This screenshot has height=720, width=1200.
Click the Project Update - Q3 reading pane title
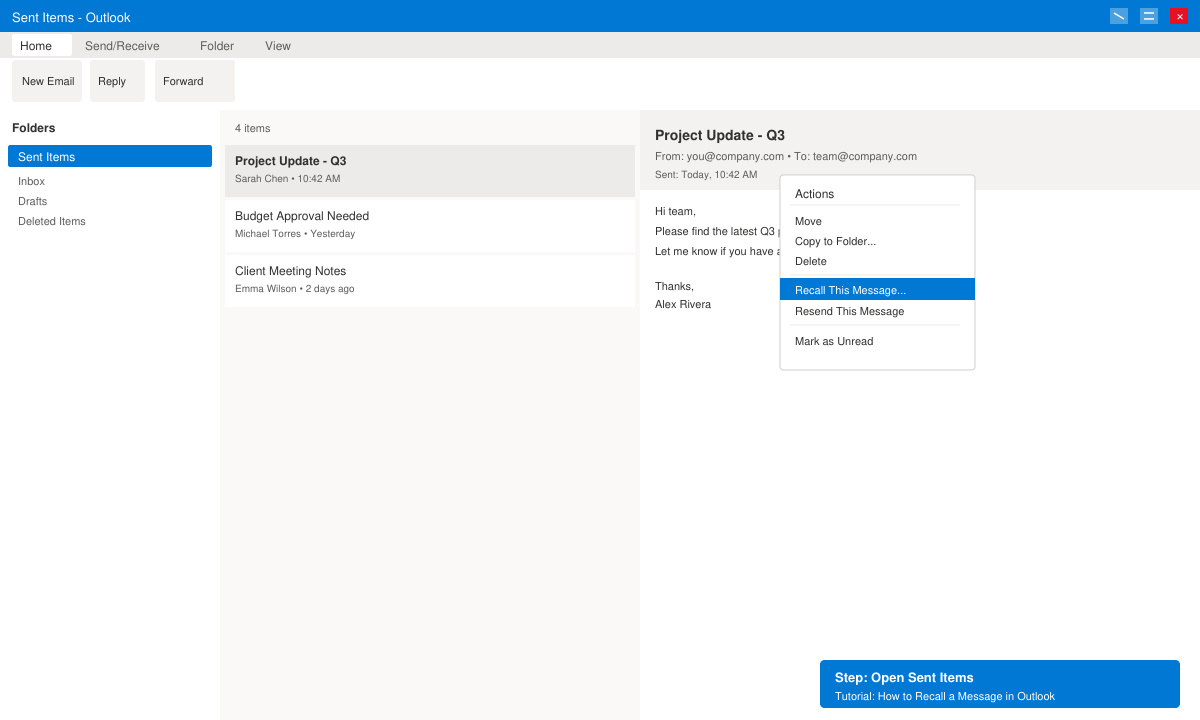point(720,135)
